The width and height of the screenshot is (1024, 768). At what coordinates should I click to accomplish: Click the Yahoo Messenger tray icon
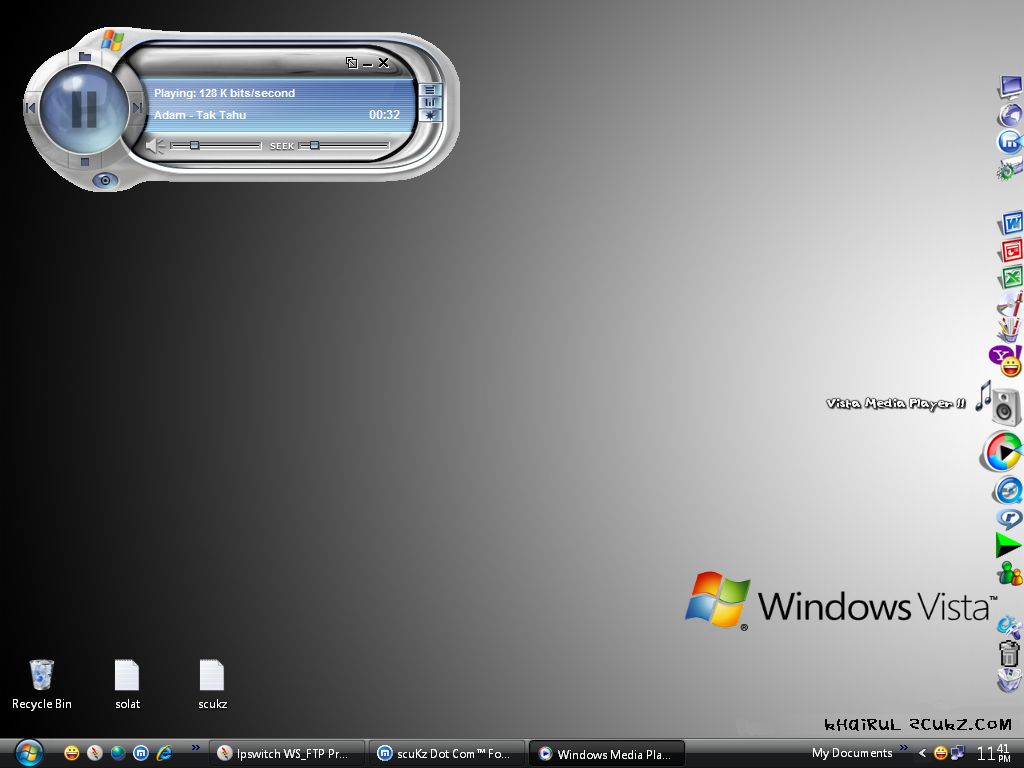point(940,753)
